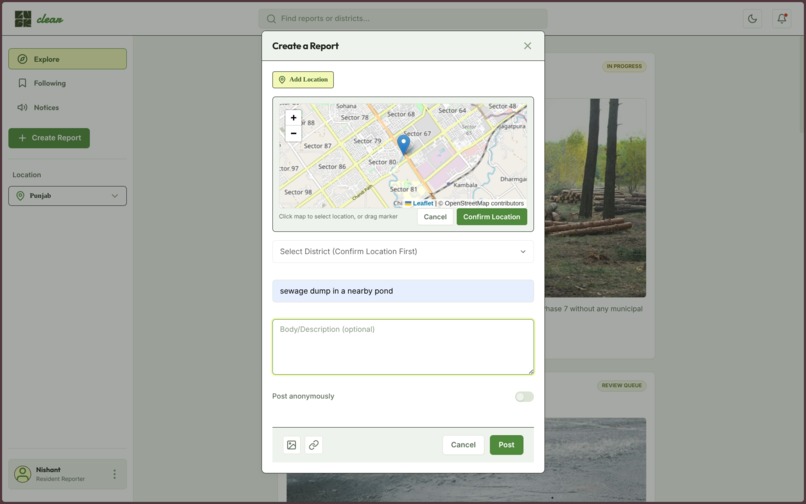Screen dimensions: 806x504
Task: Click the attach link icon
Action: tap(314, 445)
